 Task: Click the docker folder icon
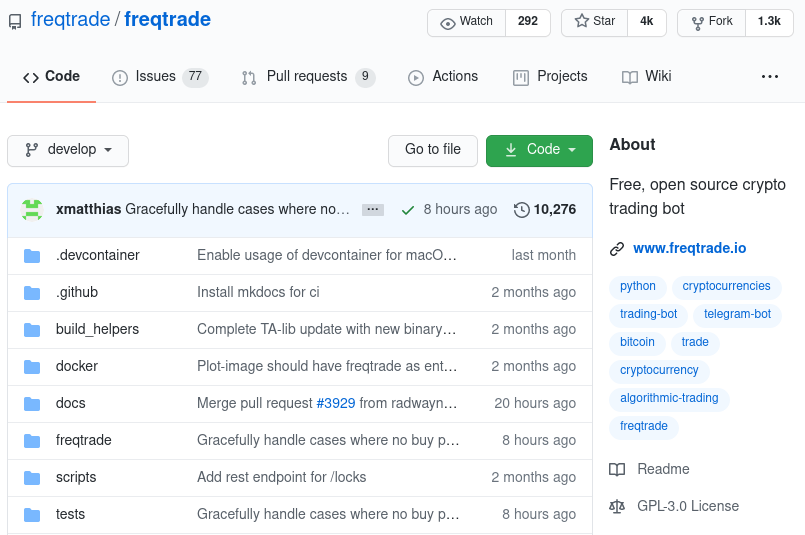click(32, 367)
